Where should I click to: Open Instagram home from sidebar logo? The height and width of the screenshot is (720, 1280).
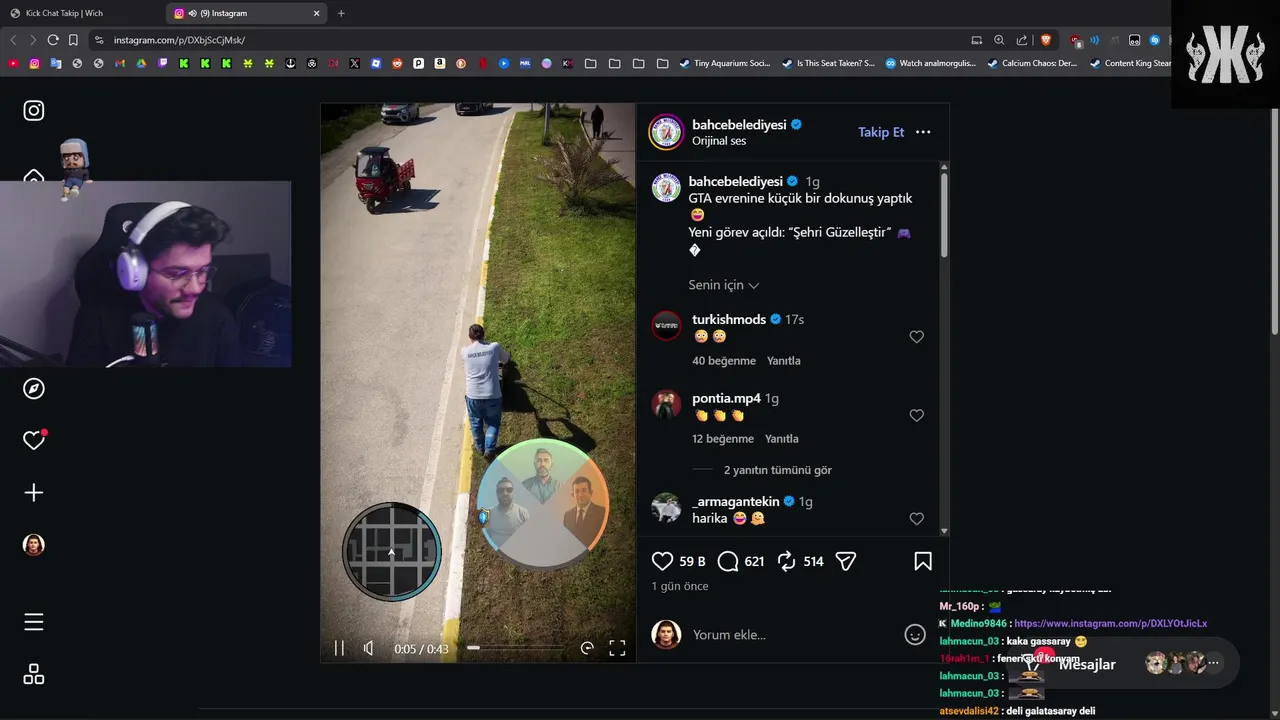point(34,111)
